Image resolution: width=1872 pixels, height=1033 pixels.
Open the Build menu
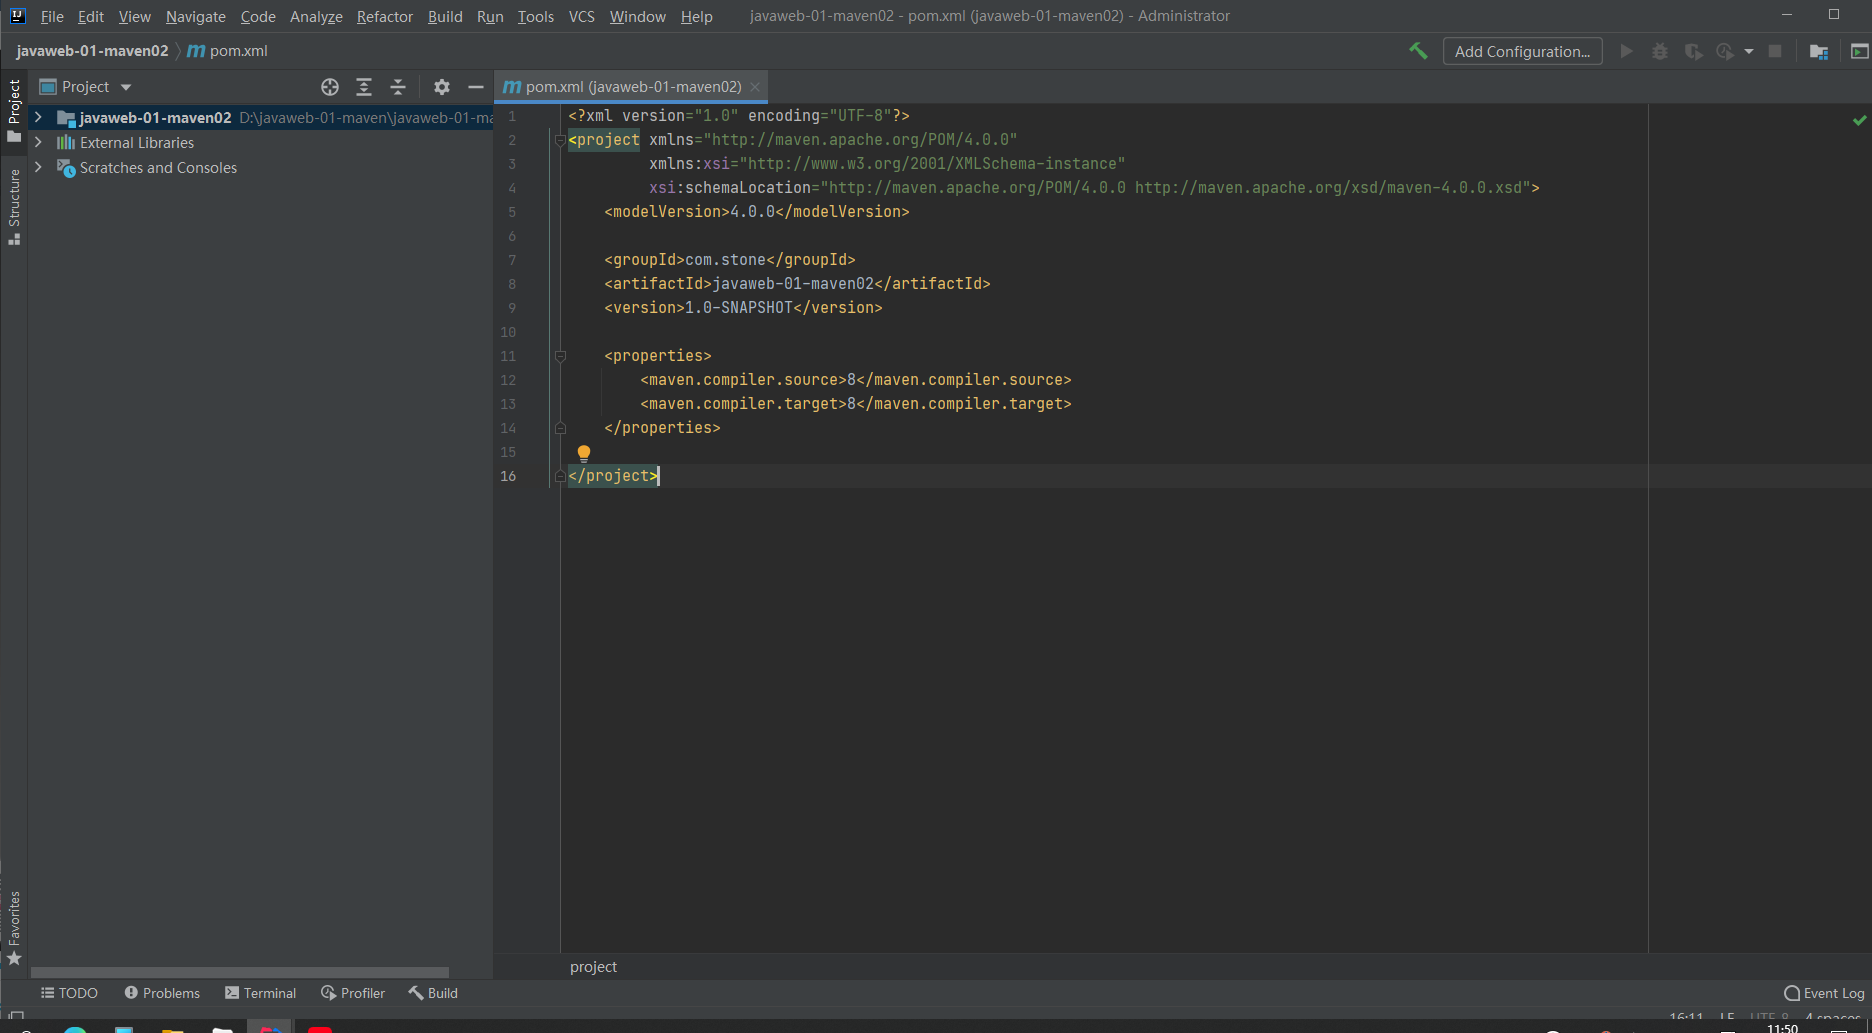445,16
